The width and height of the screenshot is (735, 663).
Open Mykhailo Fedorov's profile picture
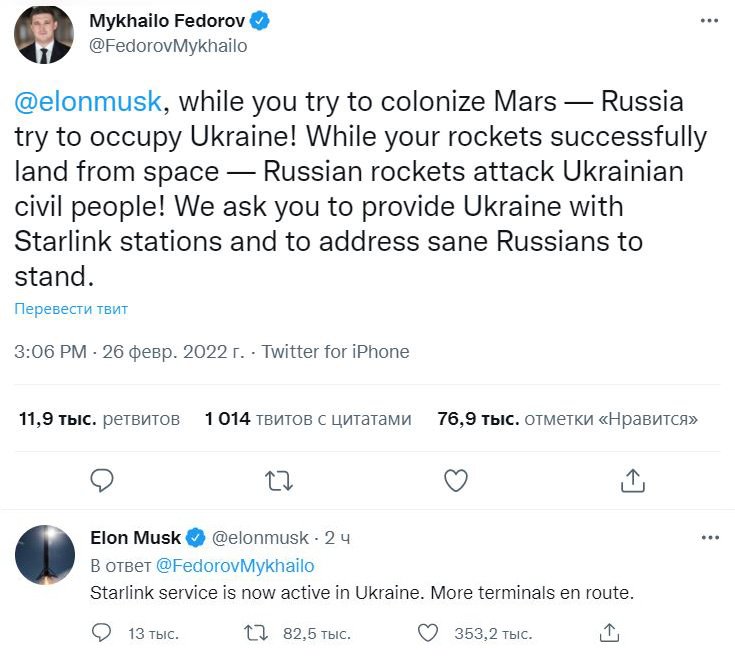43,35
